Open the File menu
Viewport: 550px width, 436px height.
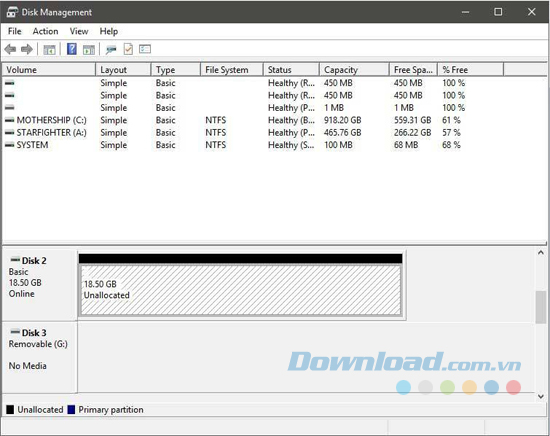15,31
